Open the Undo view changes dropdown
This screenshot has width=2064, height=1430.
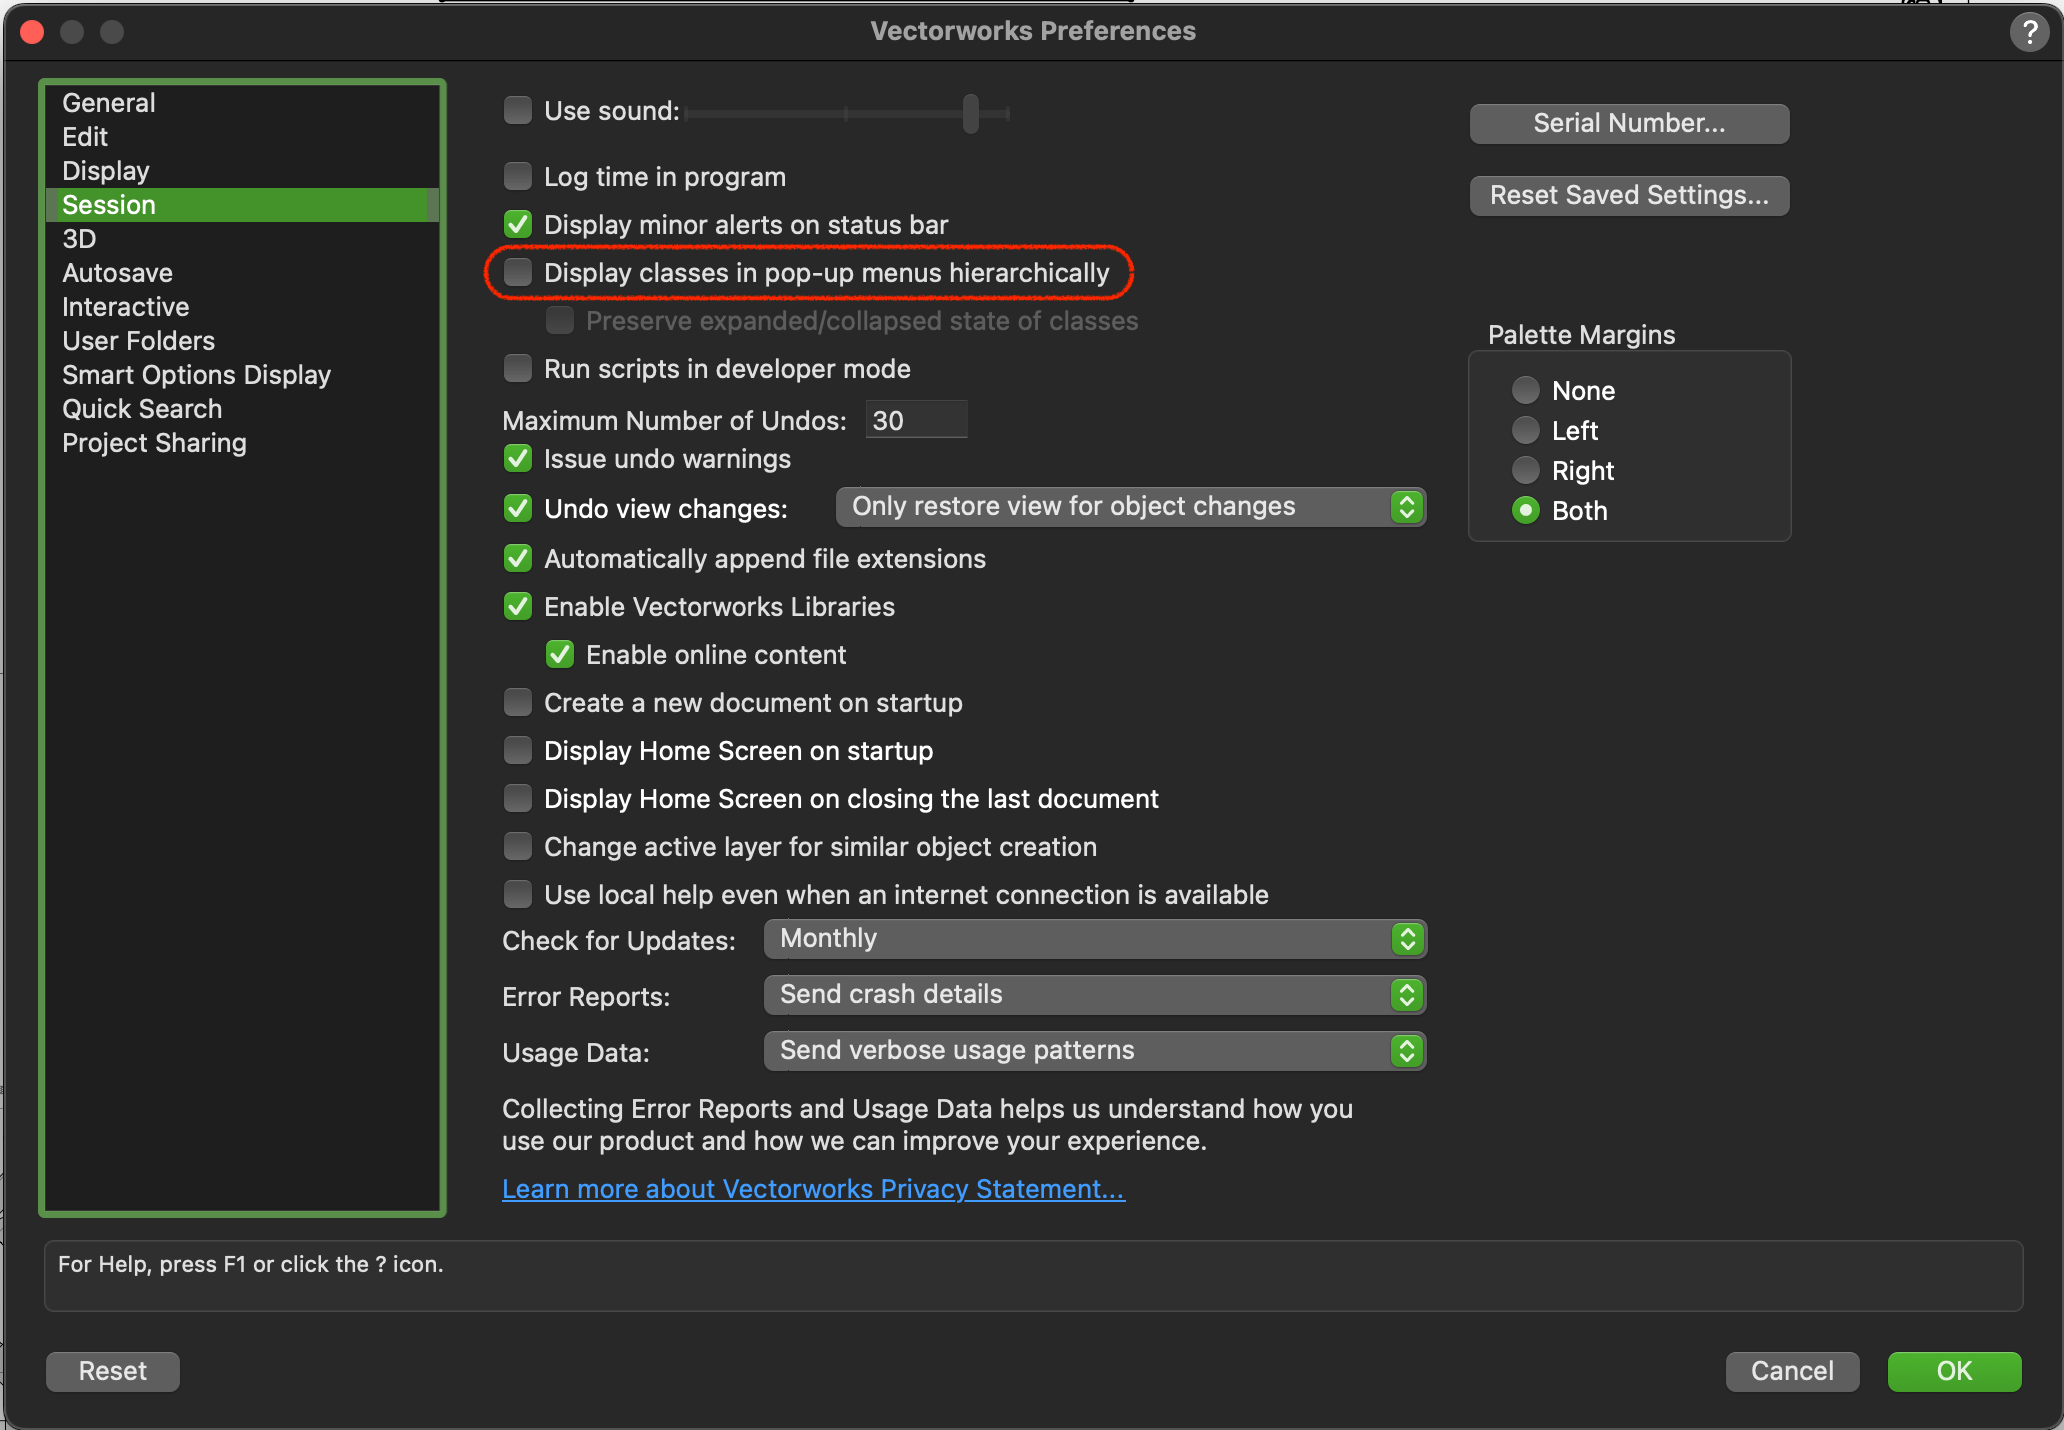click(1130, 507)
